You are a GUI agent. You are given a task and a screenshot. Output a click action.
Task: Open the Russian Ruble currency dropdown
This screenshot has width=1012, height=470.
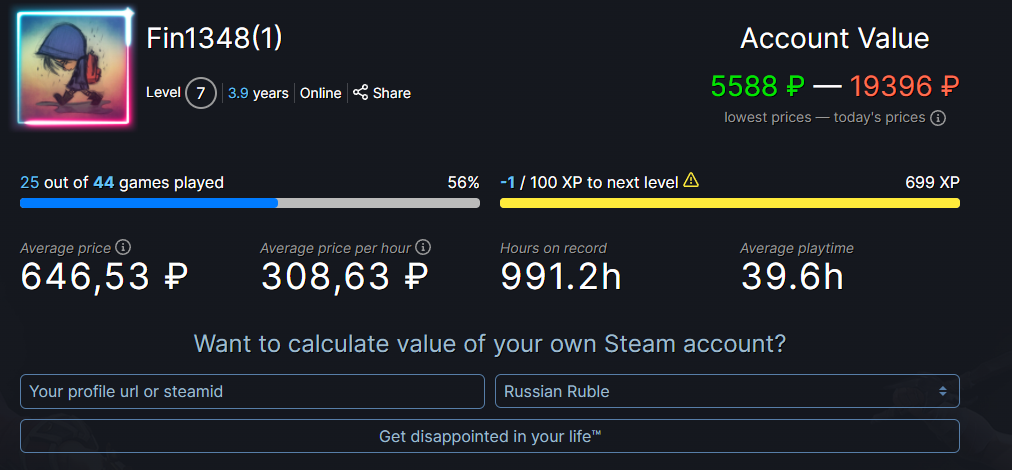point(727,391)
